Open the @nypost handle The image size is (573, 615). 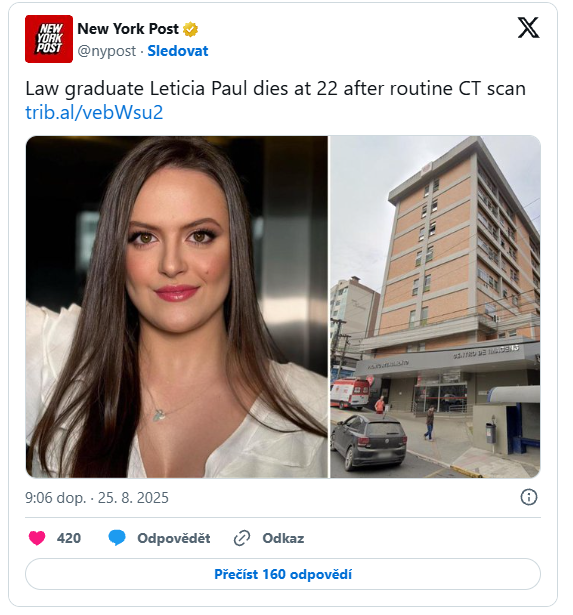[x=107, y=51]
